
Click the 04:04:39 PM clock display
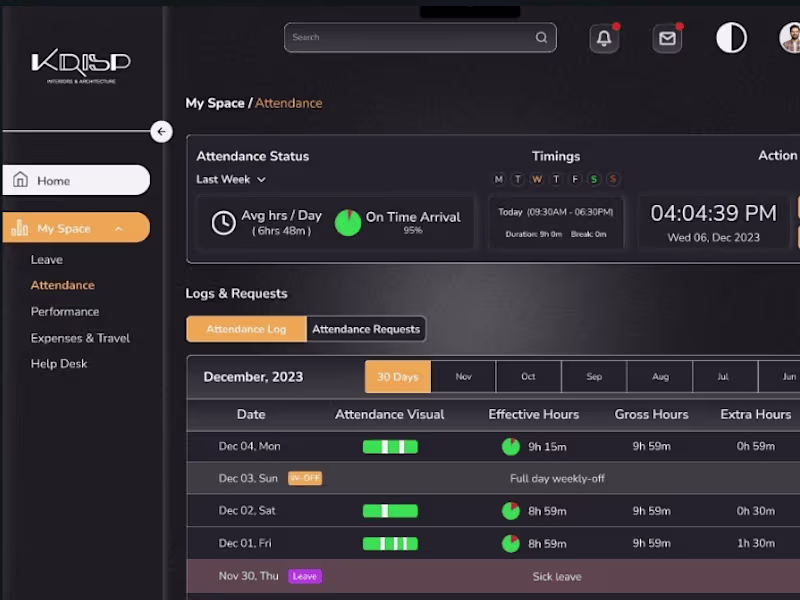(713, 213)
